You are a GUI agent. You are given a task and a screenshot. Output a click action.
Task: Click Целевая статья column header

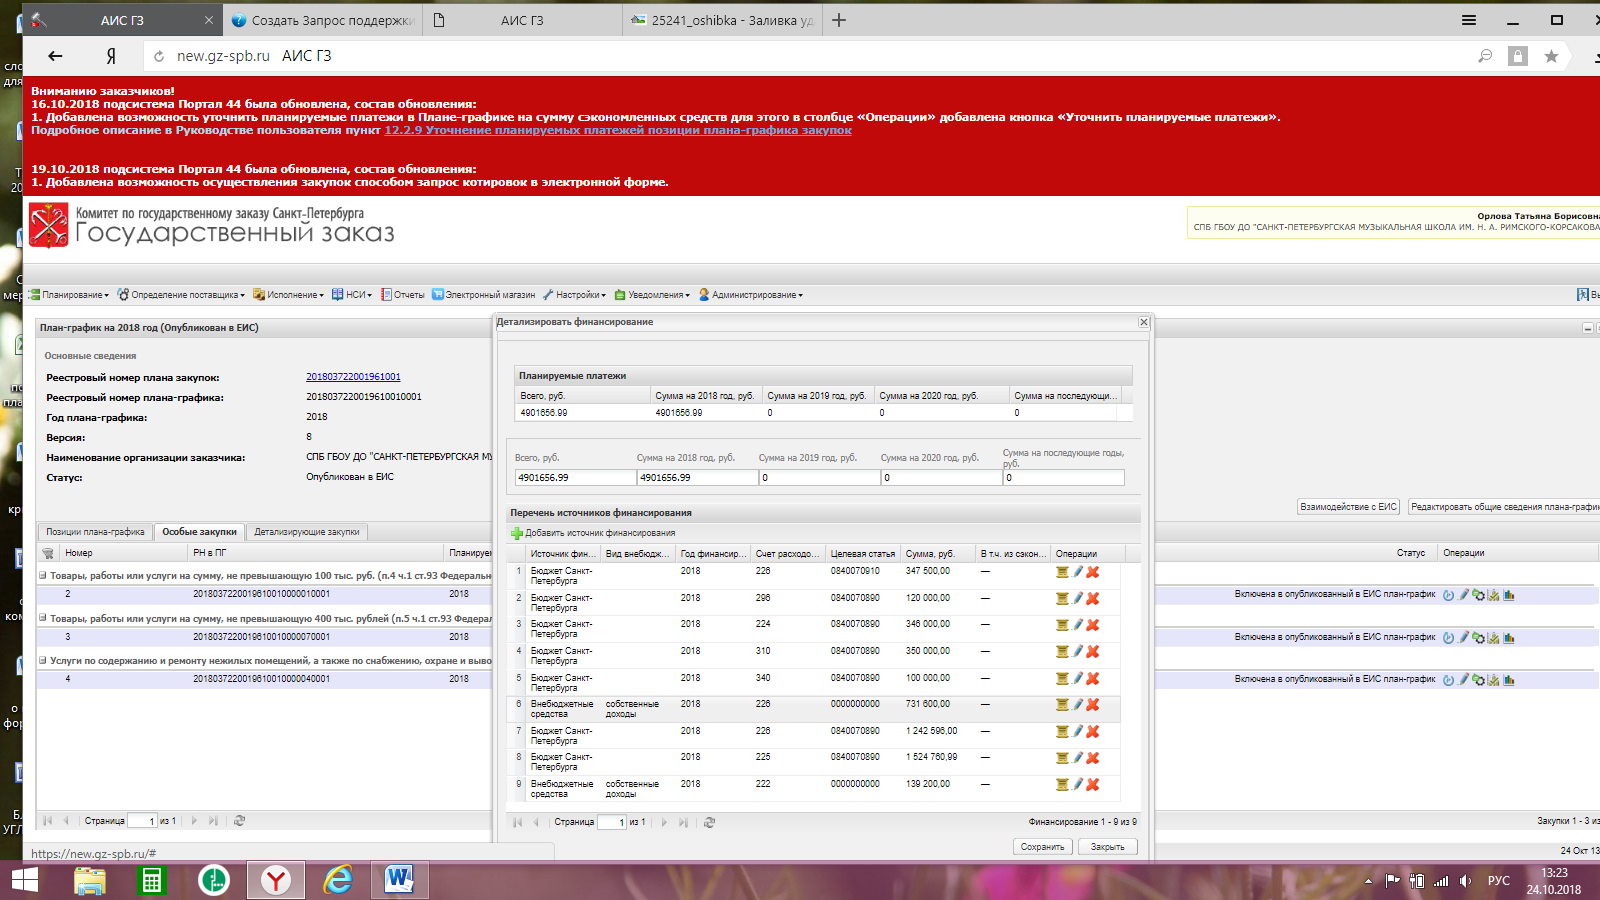863,554
